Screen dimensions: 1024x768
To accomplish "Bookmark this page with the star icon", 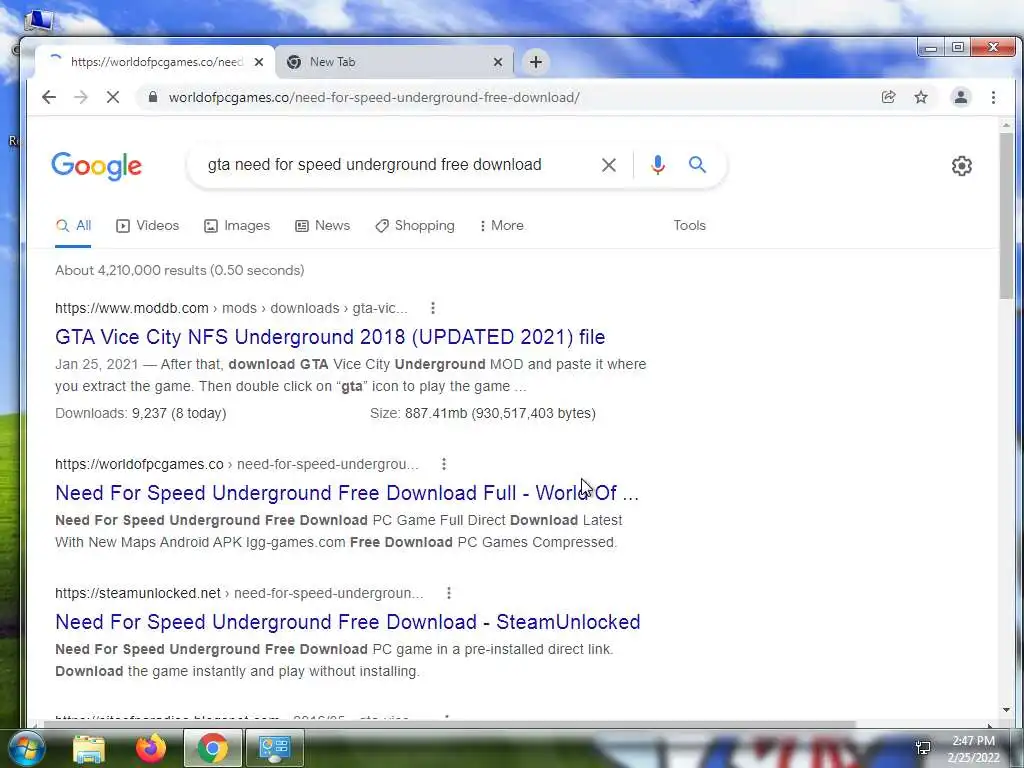I will tap(921, 97).
